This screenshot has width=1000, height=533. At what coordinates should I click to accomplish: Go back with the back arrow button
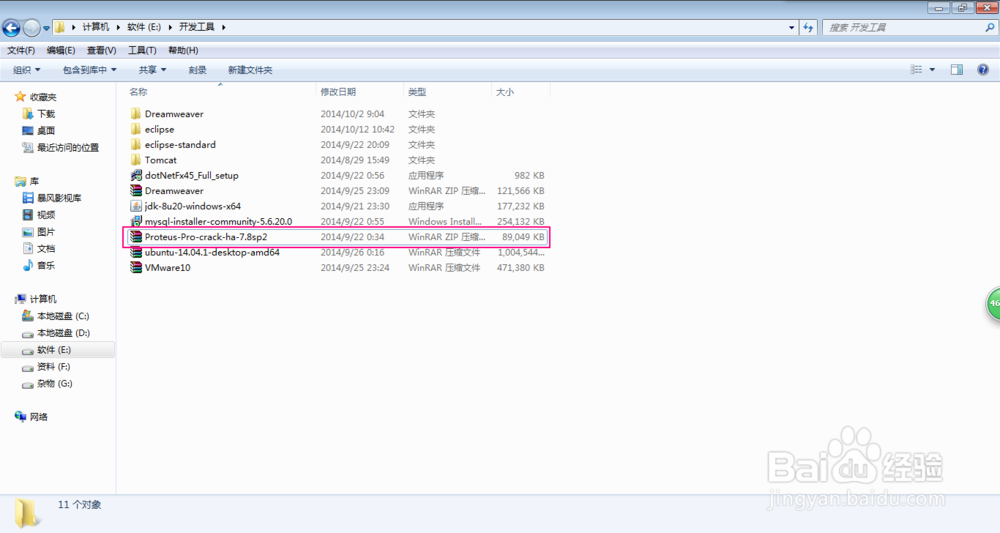tap(11, 27)
